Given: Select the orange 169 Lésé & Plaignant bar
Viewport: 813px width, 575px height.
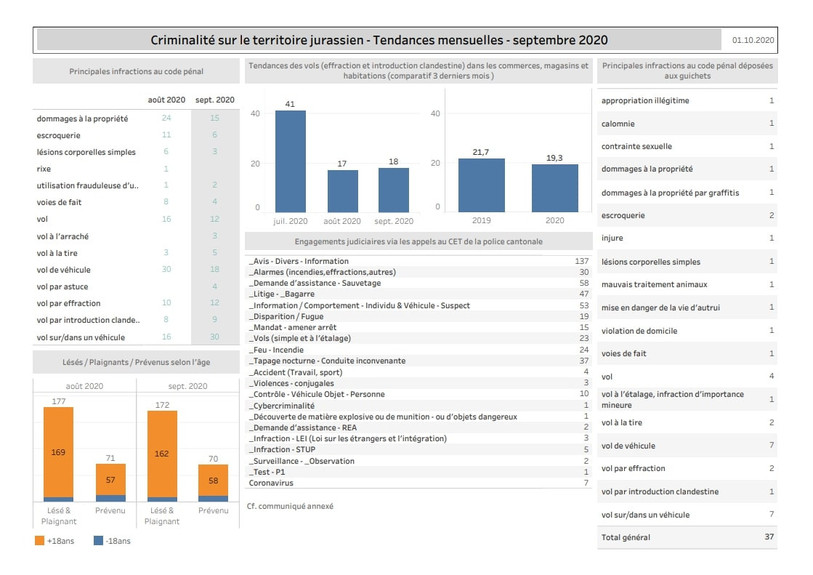Looking at the screenshot, I should click(59, 452).
